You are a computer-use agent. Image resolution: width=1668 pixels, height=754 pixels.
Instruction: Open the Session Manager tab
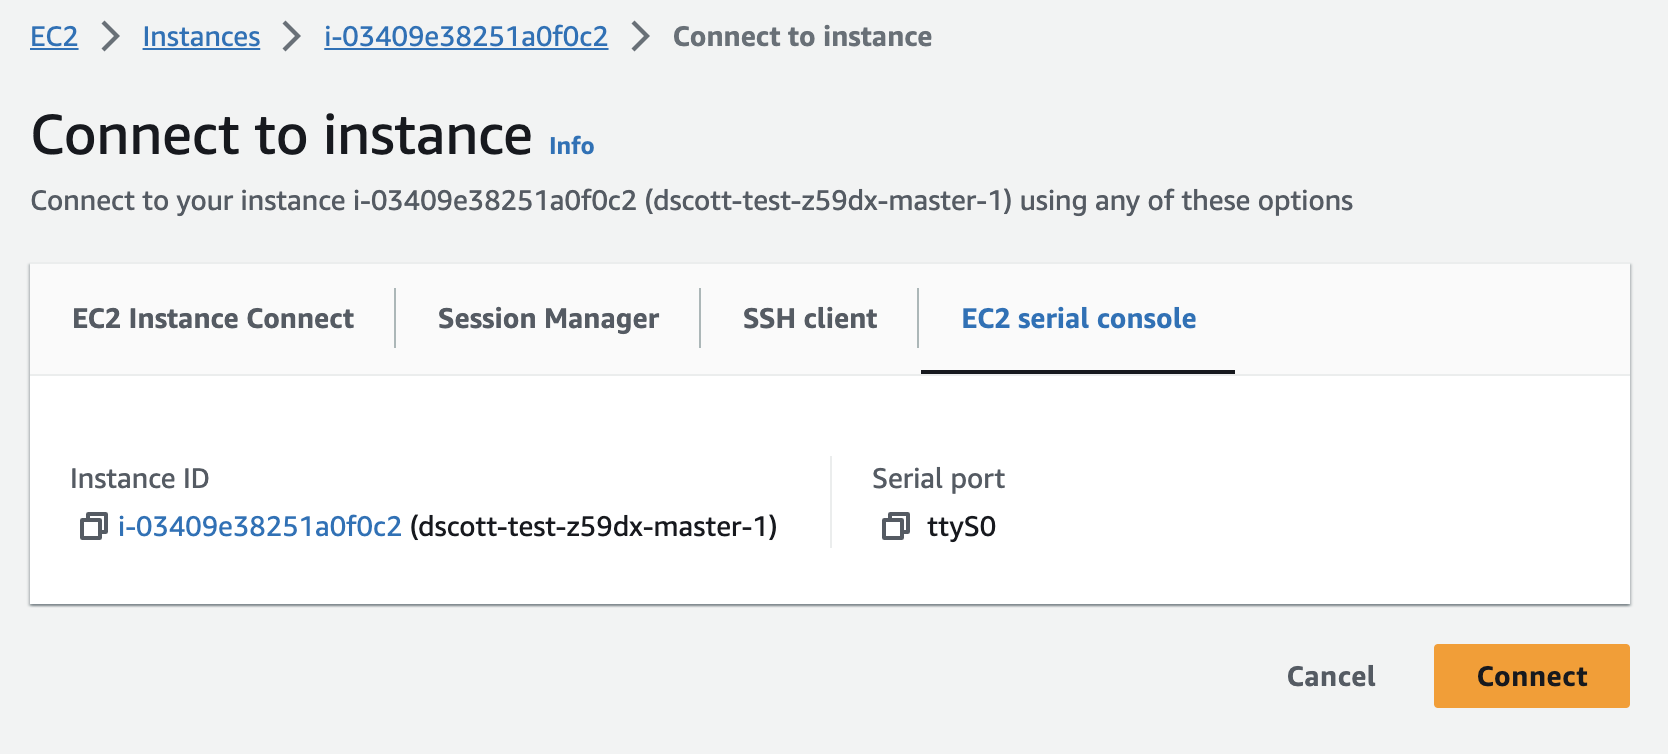tap(547, 318)
